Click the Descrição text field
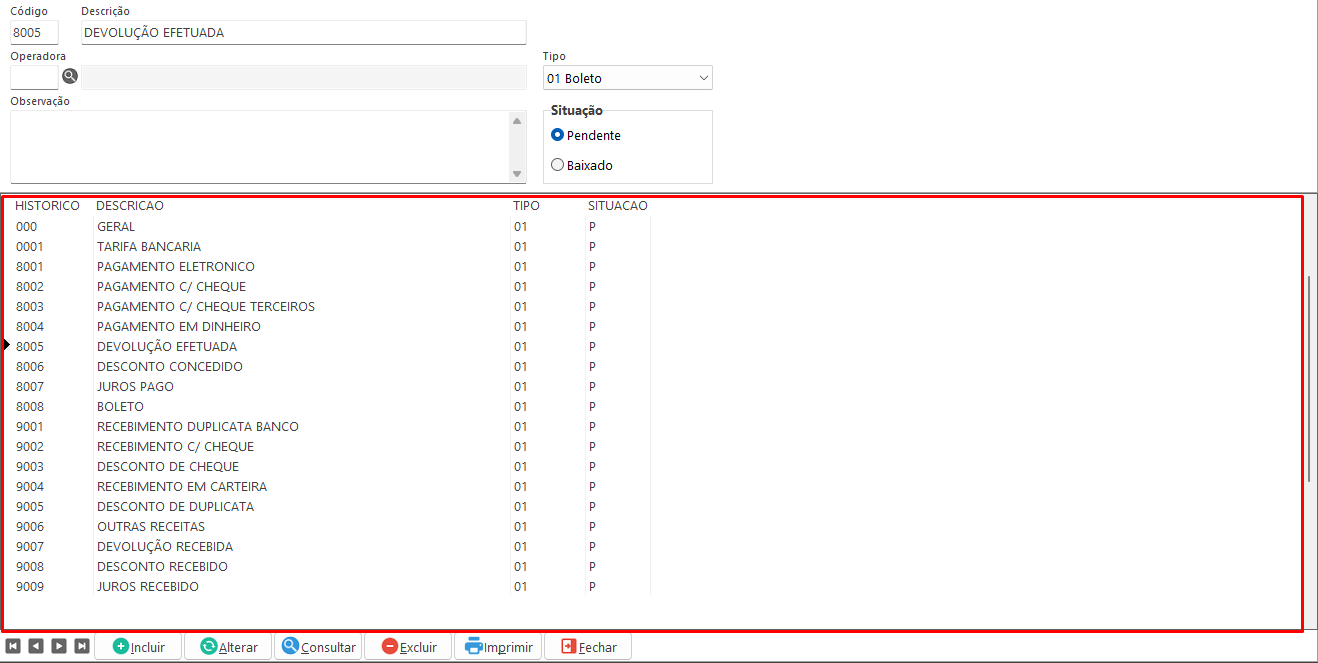Screen dimensions: 1318x663 click(303, 33)
